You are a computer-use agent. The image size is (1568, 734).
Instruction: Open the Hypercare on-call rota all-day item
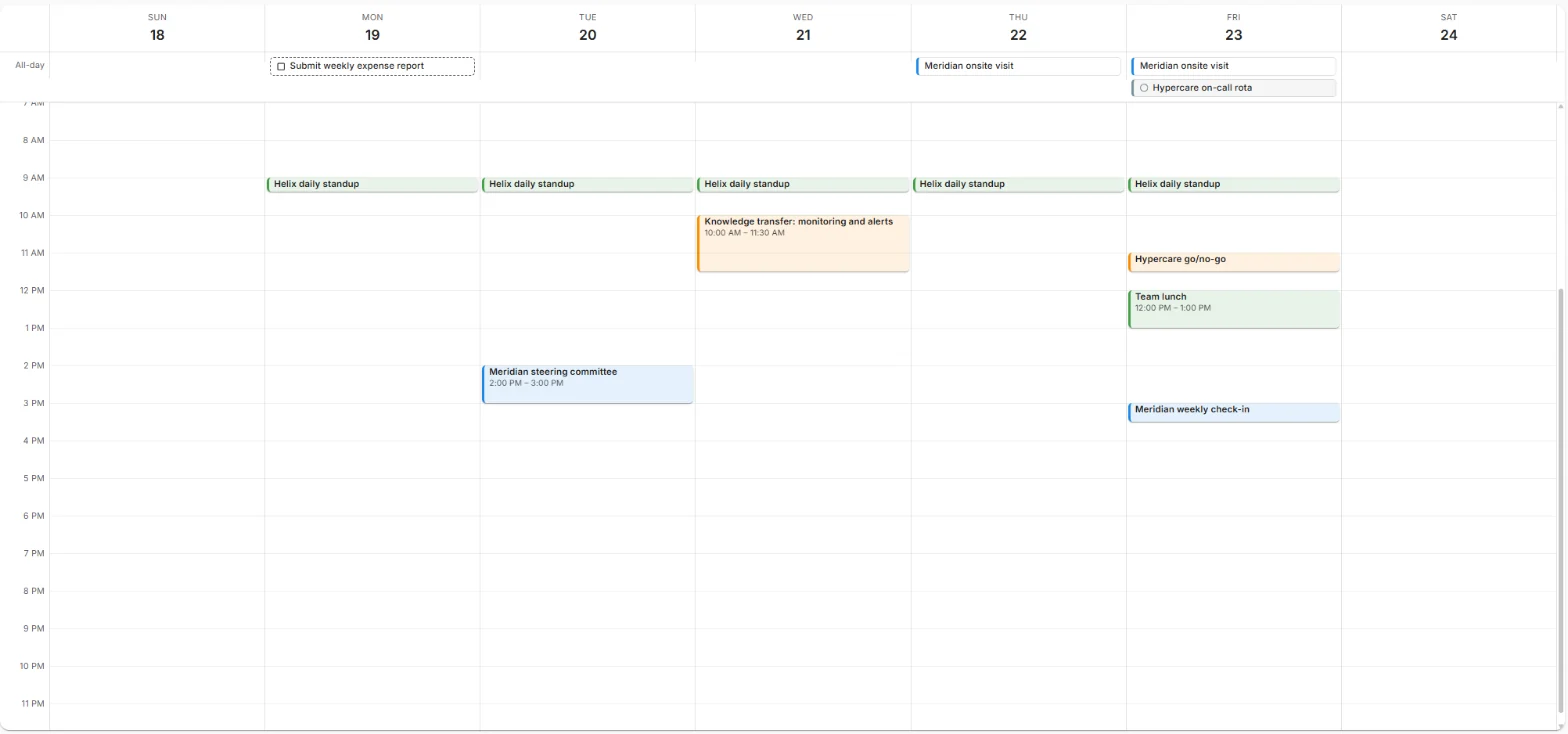coord(1233,88)
